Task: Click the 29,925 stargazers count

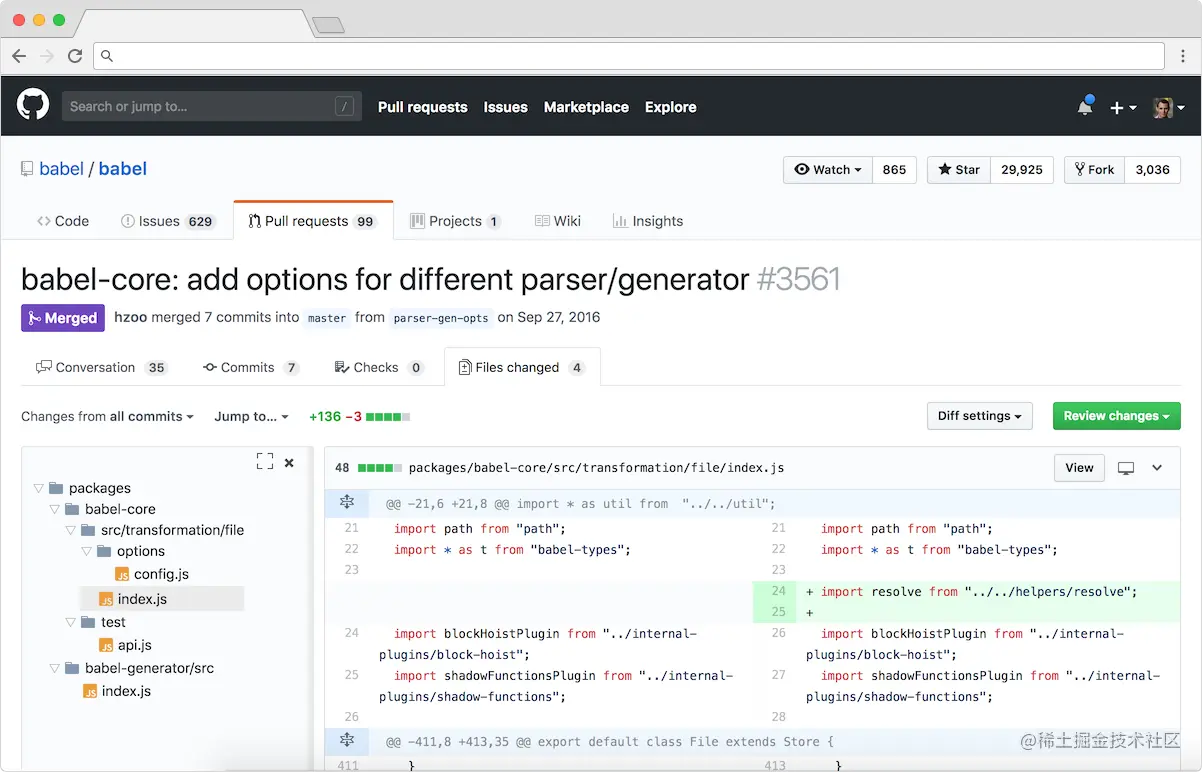Action: (1022, 170)
